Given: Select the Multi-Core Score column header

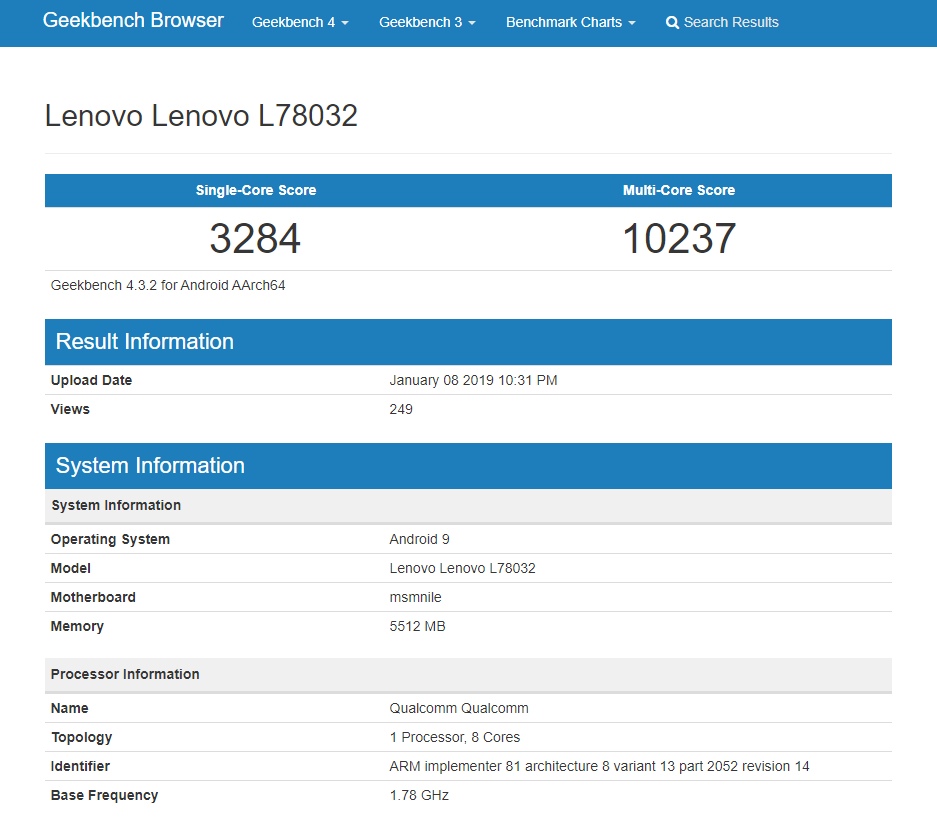Looking at the screenshot, I should tap(679, 190).
